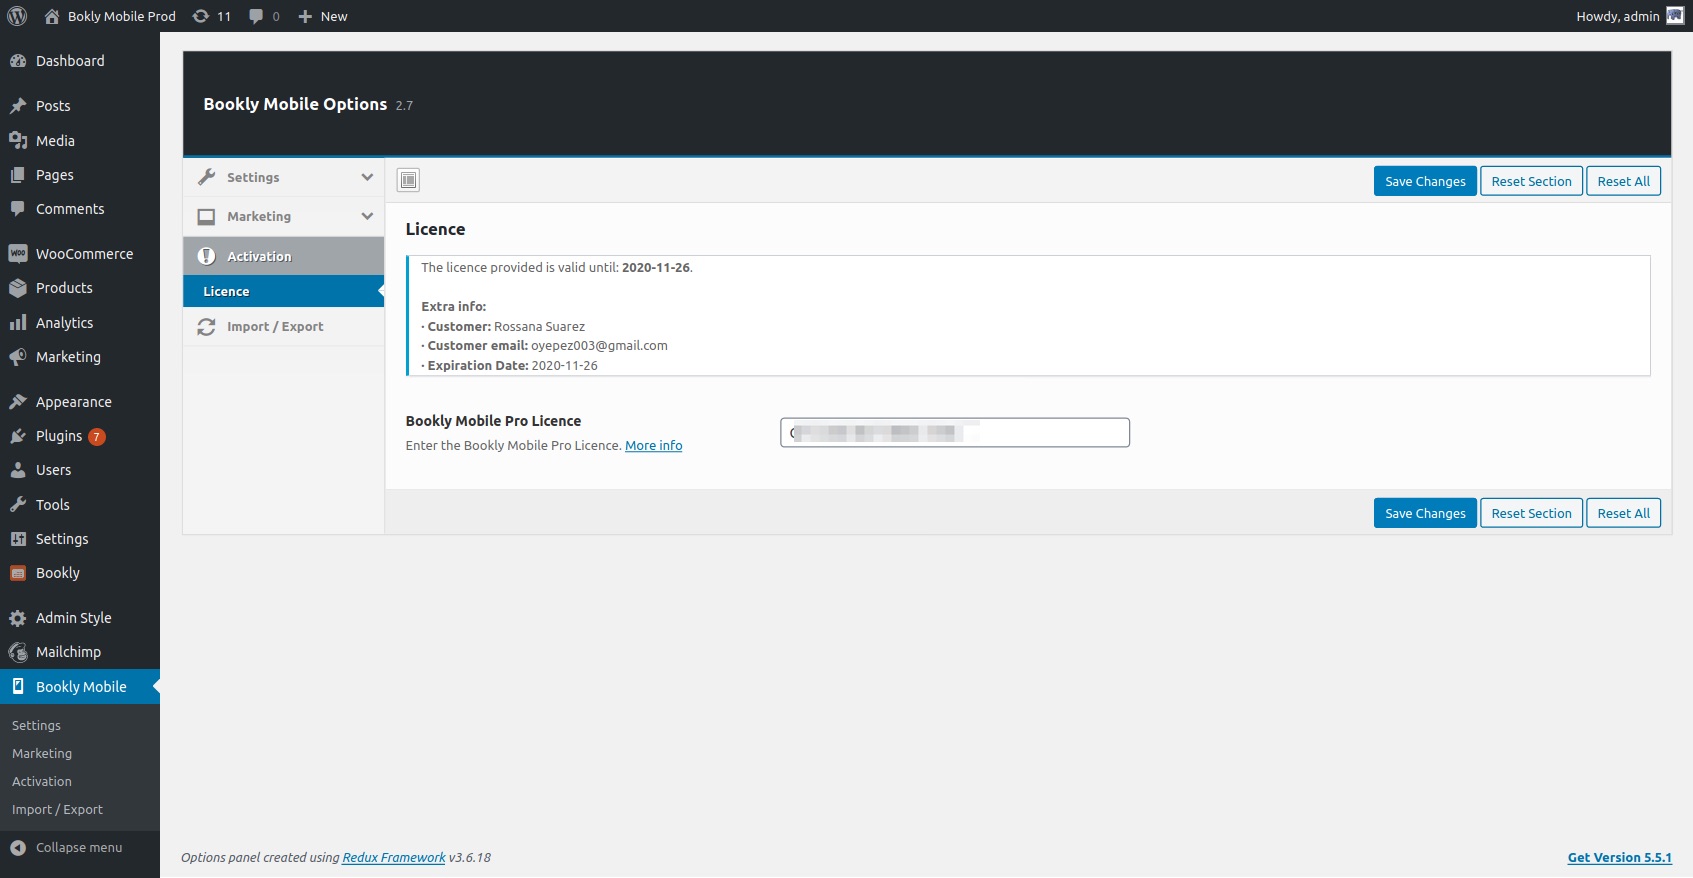Click the Bookly Mobile Options heading
Viewport: 1693px width, 878px height.
tap(295, 104)
